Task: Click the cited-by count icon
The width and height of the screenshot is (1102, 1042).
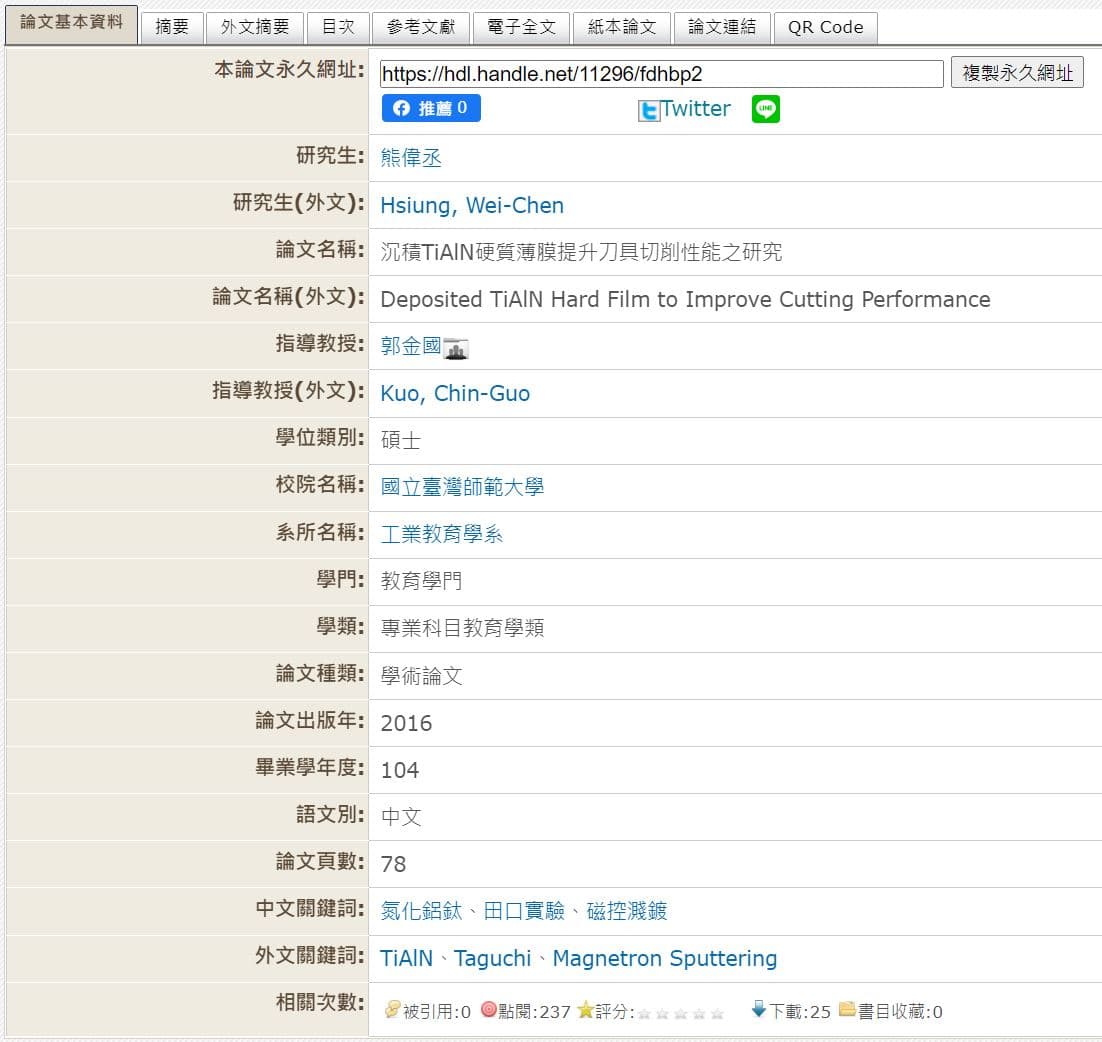Action: click(x=392, y=1010)
